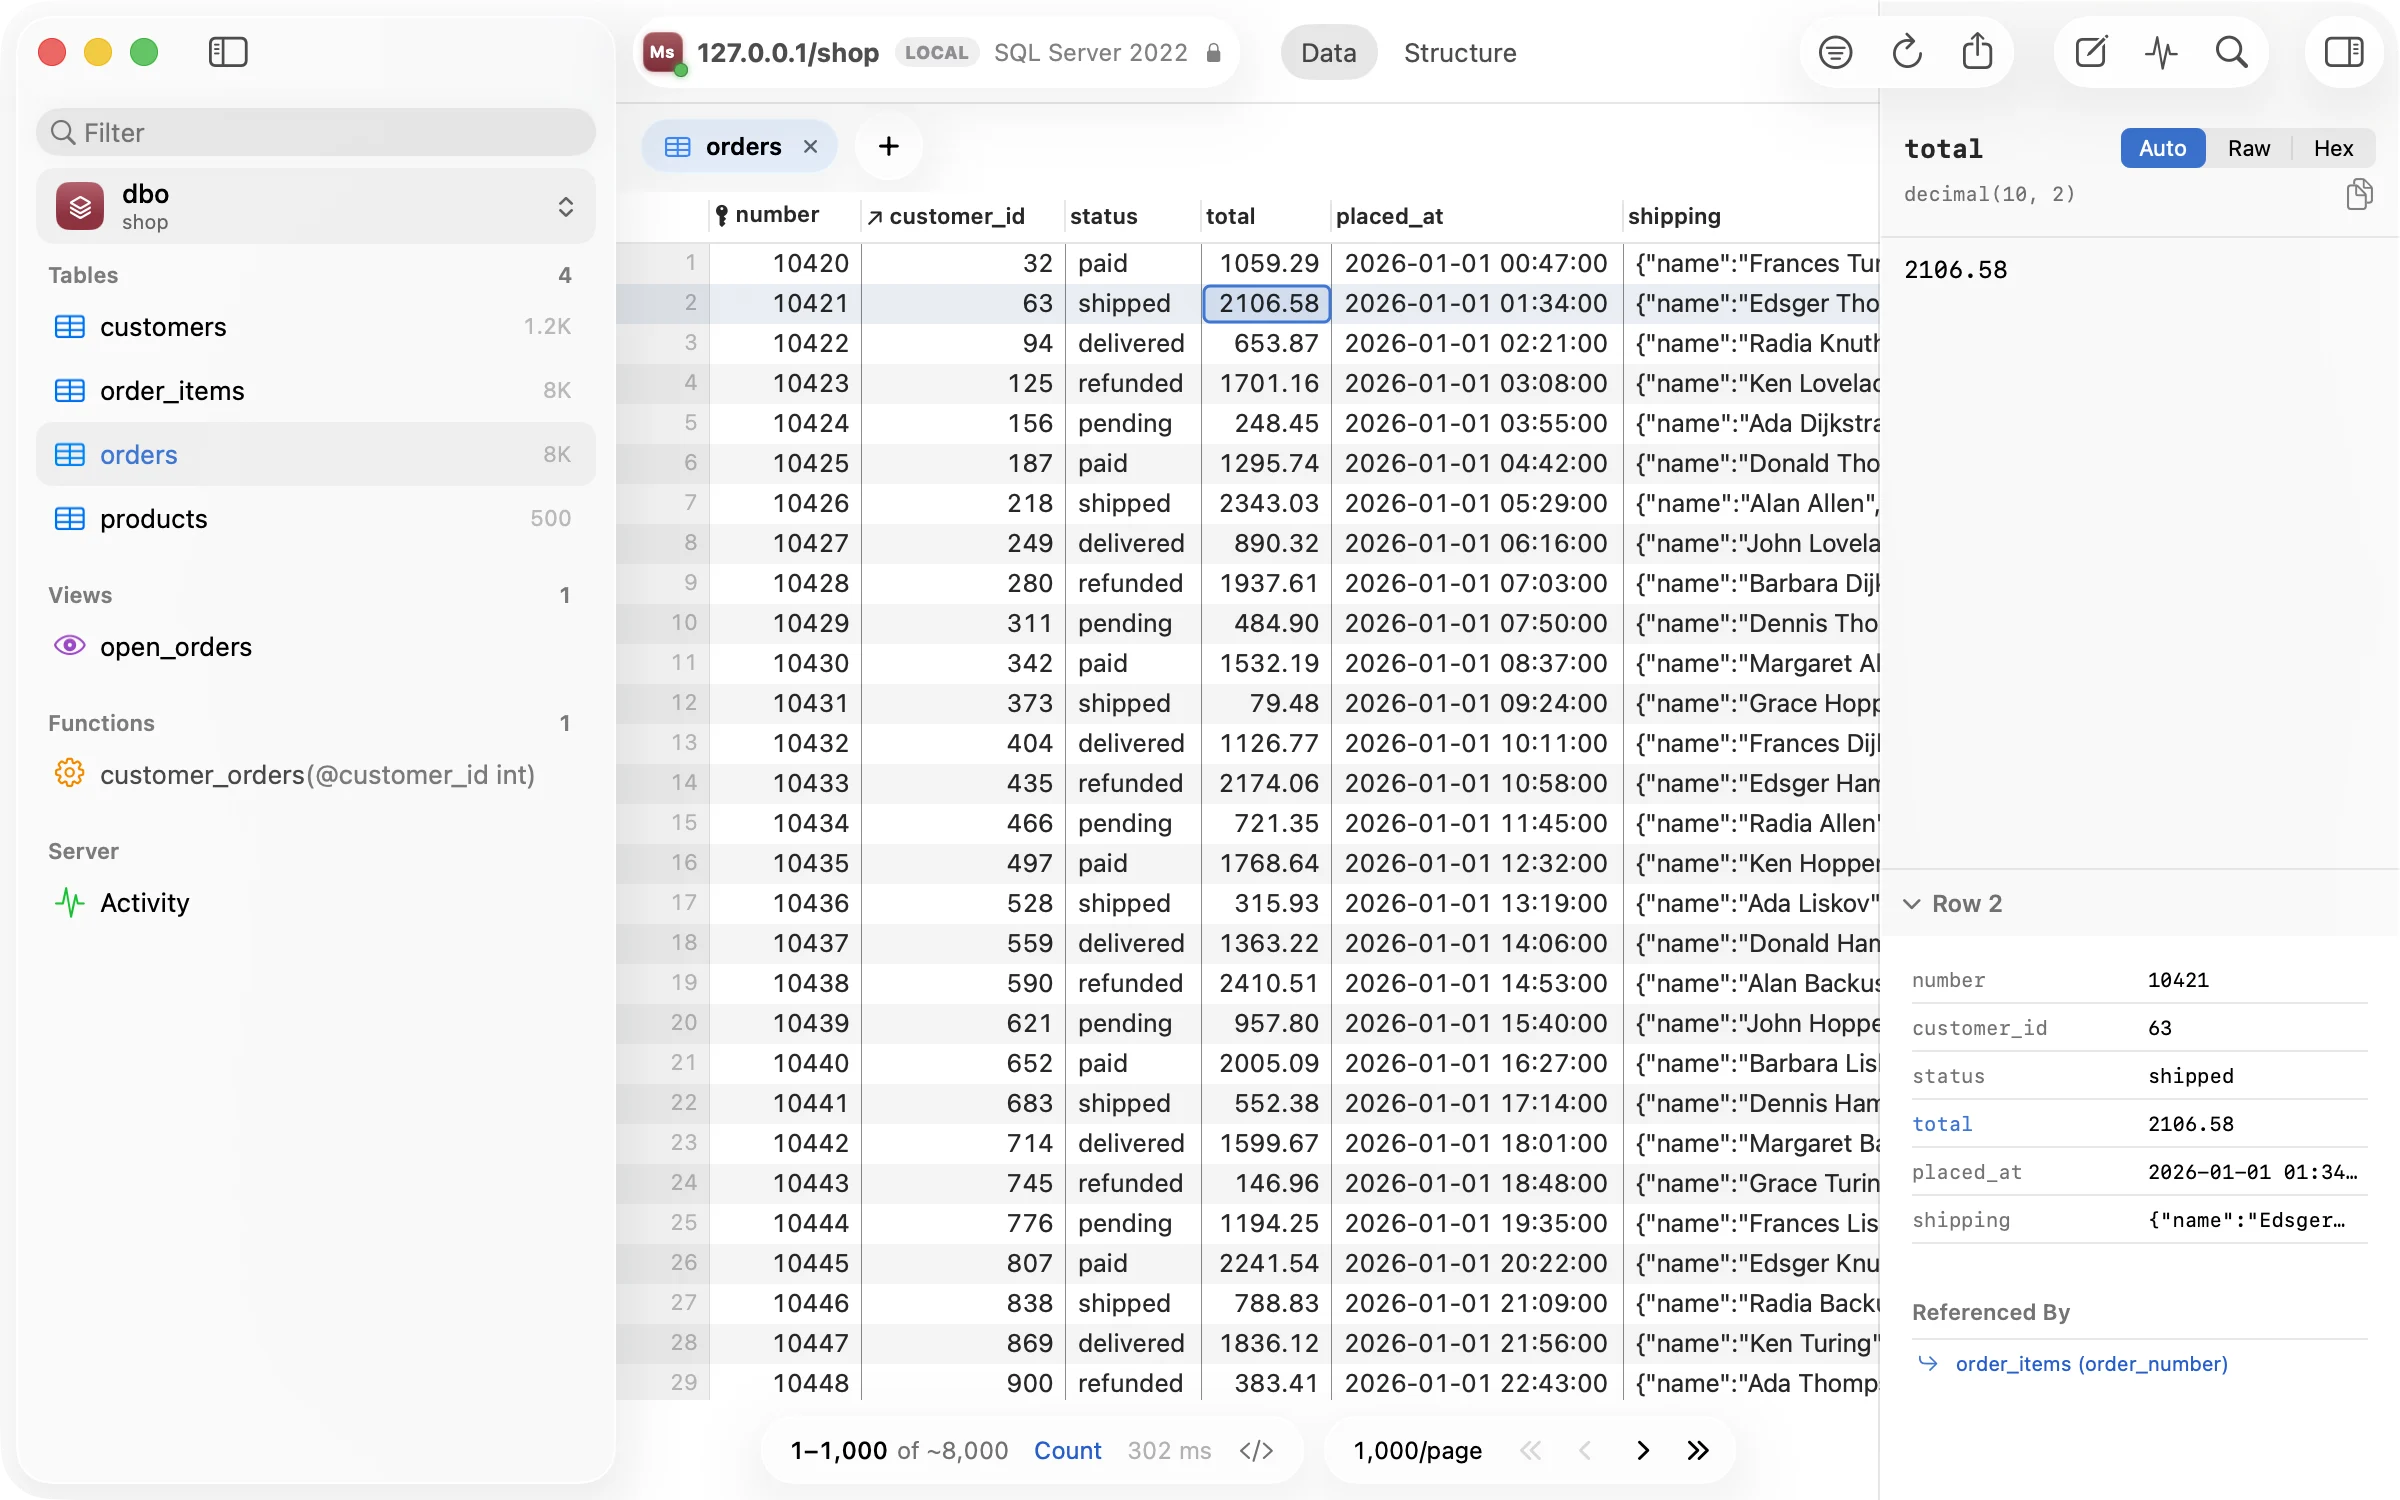Add a new tab with plus button
This screenshot has height=1500, width=2400.
(888, 147)
